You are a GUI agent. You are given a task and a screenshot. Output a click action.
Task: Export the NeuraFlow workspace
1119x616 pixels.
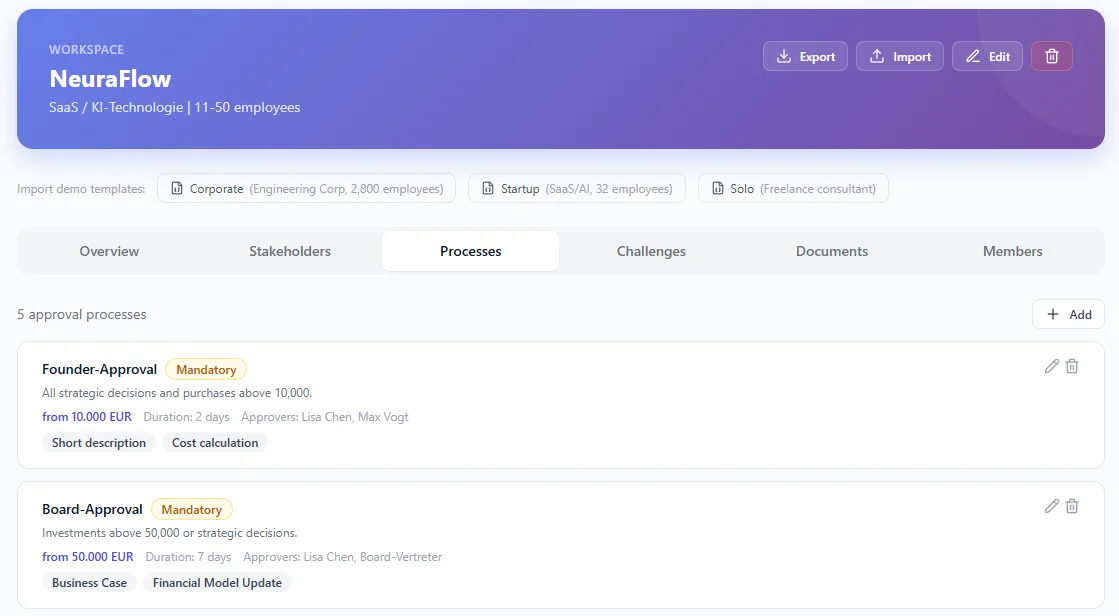coord(805,57)
